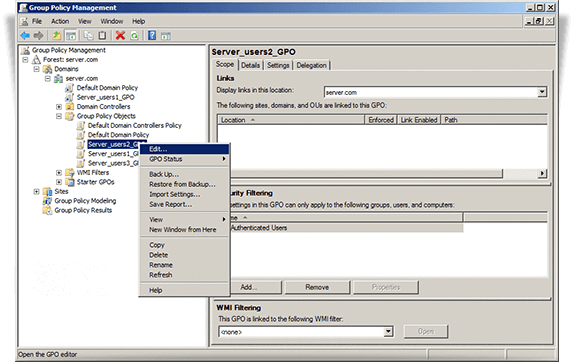Click the green Refresh toolbar icon
The height and width of the screenshot is (362, 574).
click(134, 36)
